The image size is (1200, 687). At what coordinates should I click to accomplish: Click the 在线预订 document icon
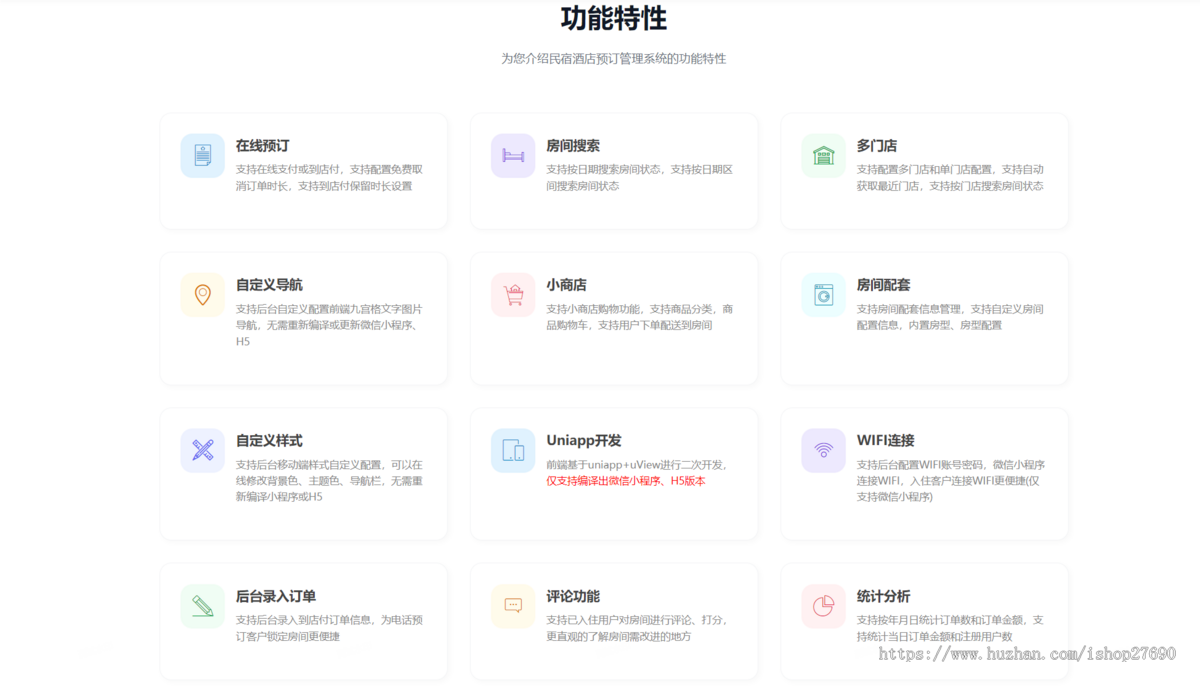203,155
